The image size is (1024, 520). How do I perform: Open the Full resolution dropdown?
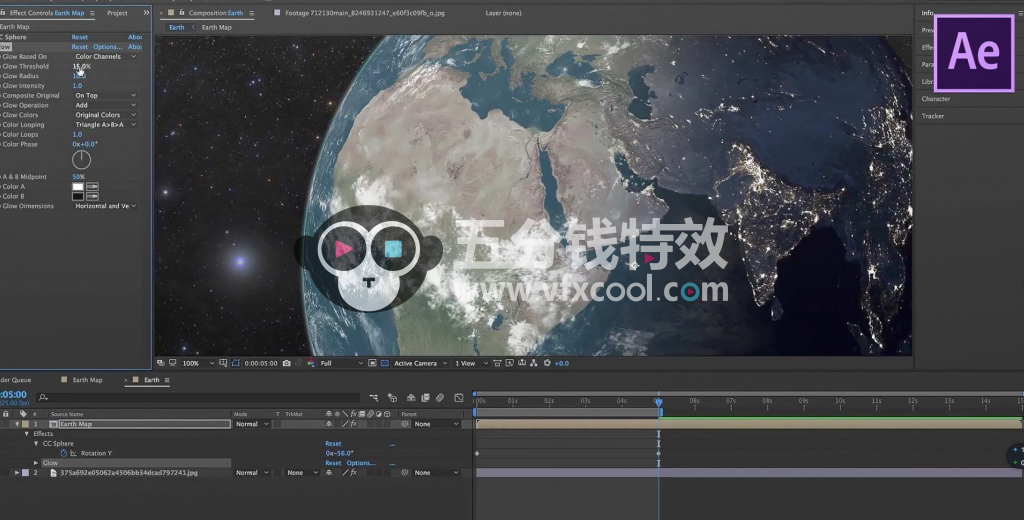341,363
